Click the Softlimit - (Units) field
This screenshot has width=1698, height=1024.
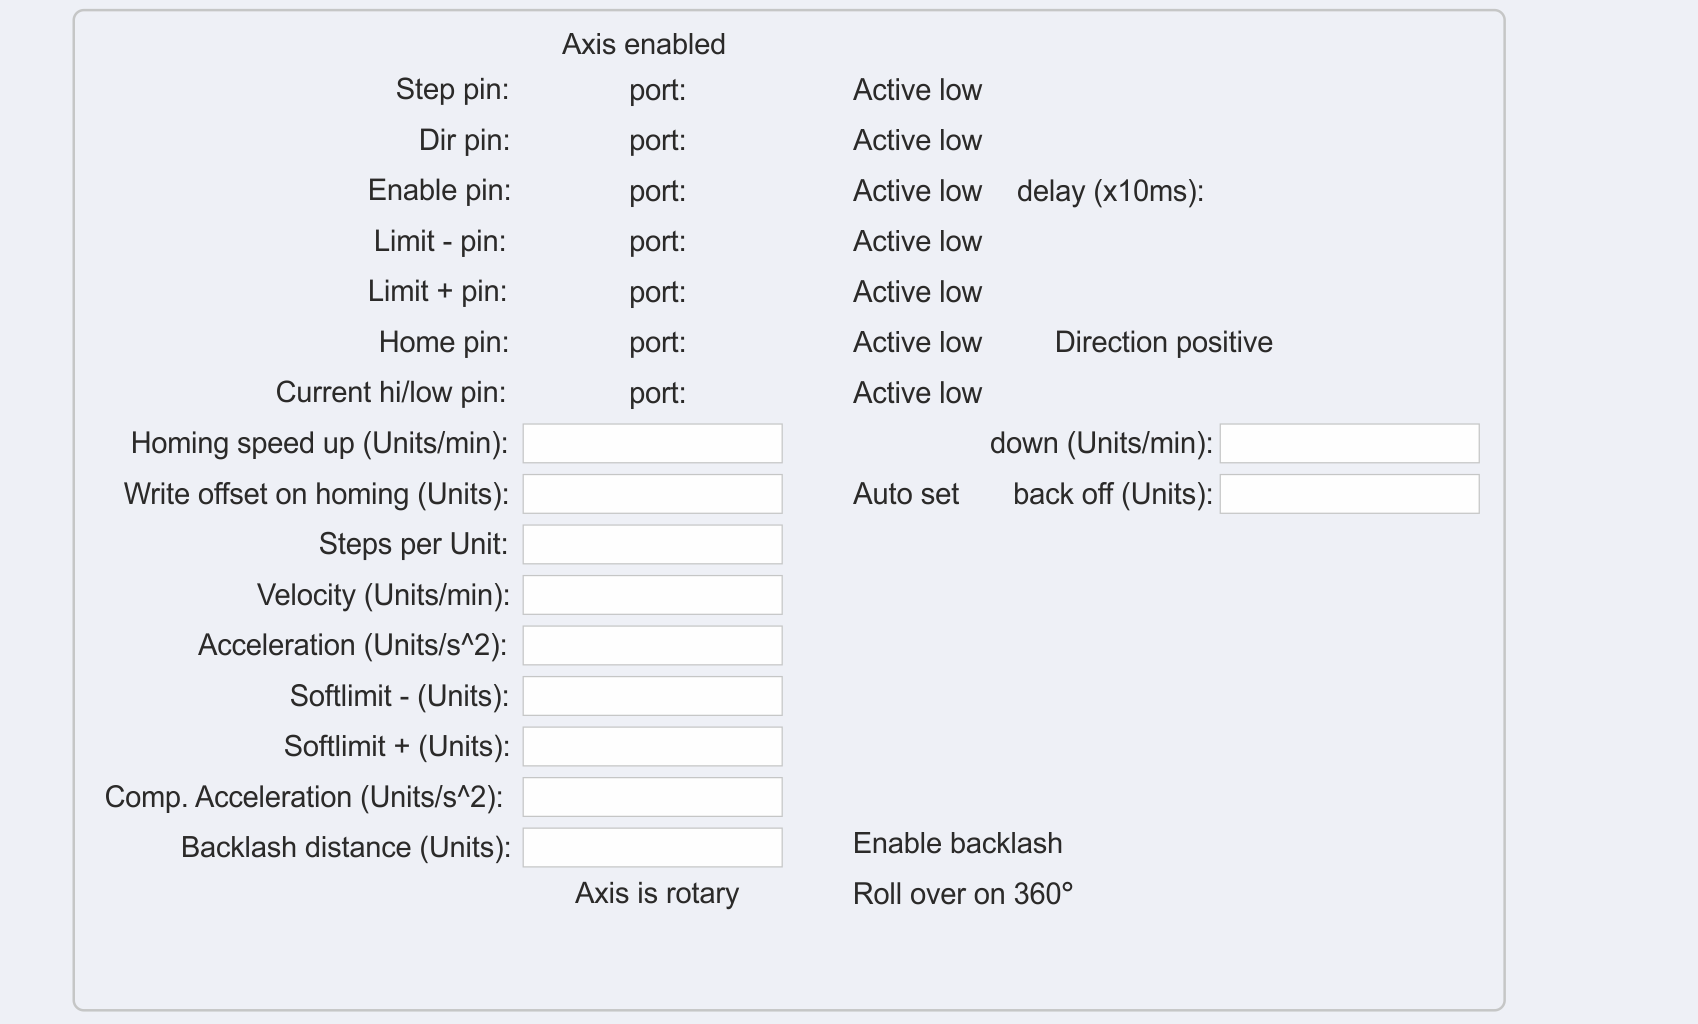[x=652, y=696]
